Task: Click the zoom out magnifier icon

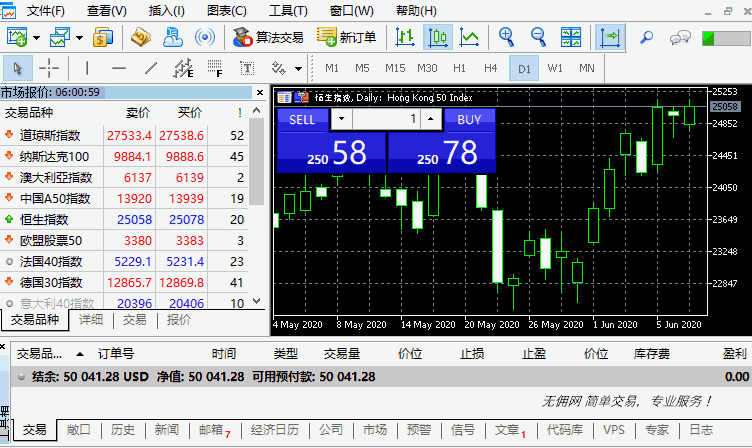Action: (x=538, y=38)
